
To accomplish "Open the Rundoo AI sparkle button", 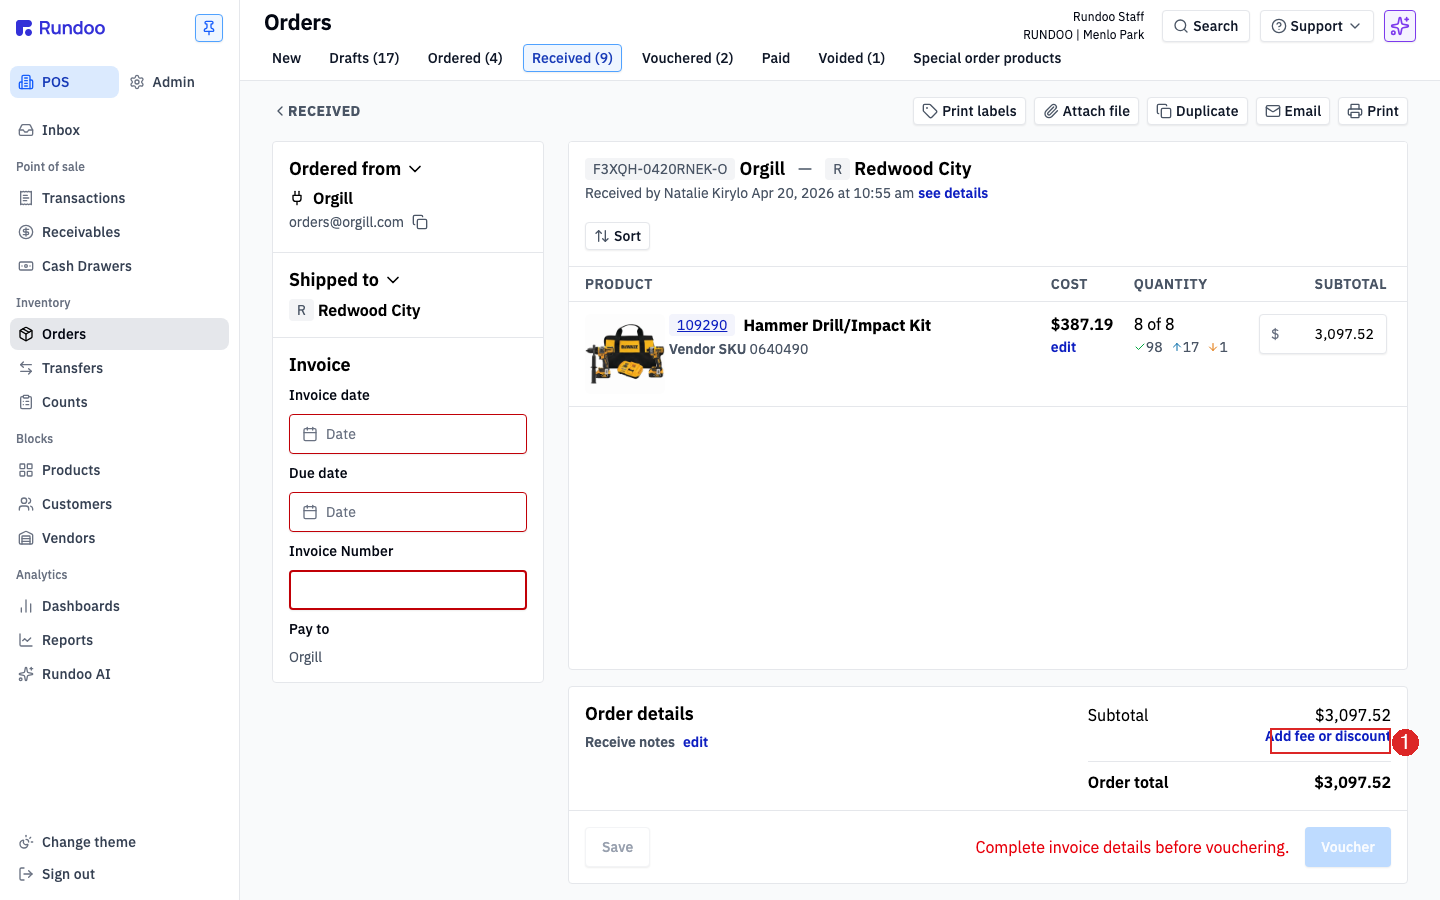I will [1400, 26].
